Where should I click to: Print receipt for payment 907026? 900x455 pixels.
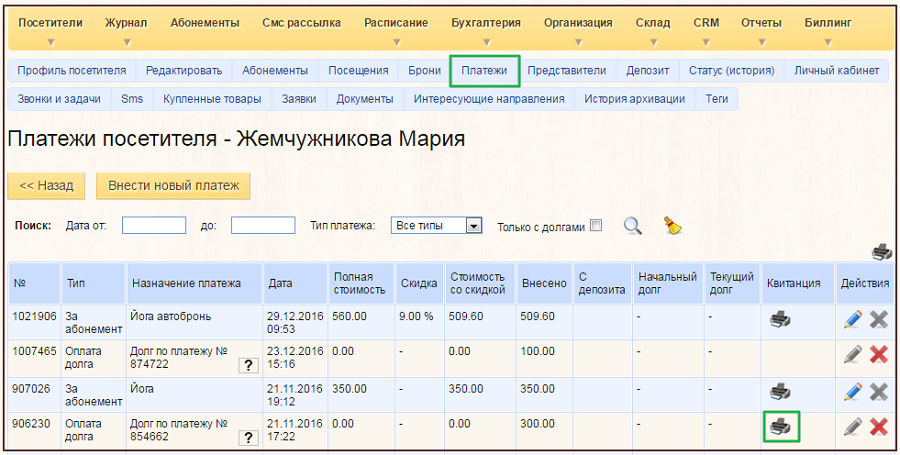coord(780,392)
